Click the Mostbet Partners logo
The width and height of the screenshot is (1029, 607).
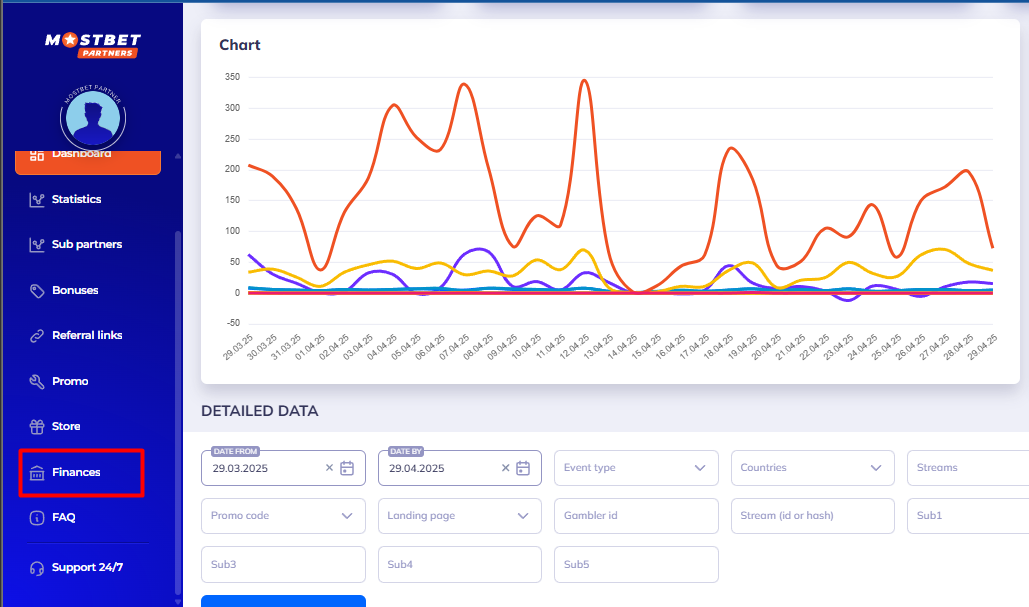92,44
